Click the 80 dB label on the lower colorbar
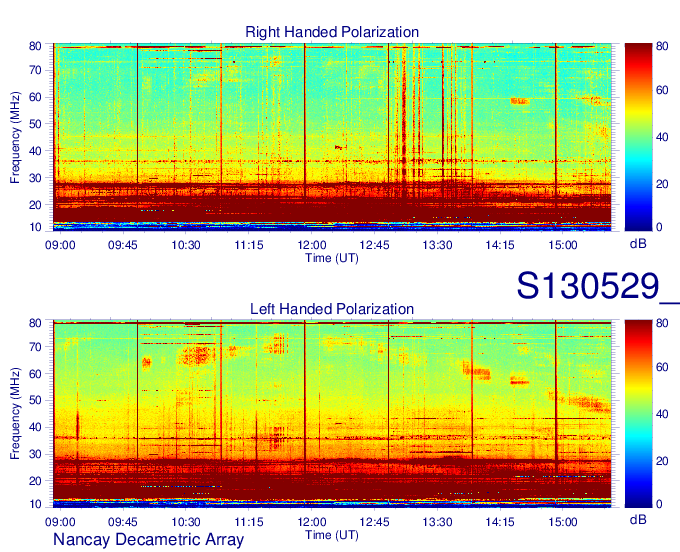 662,323
